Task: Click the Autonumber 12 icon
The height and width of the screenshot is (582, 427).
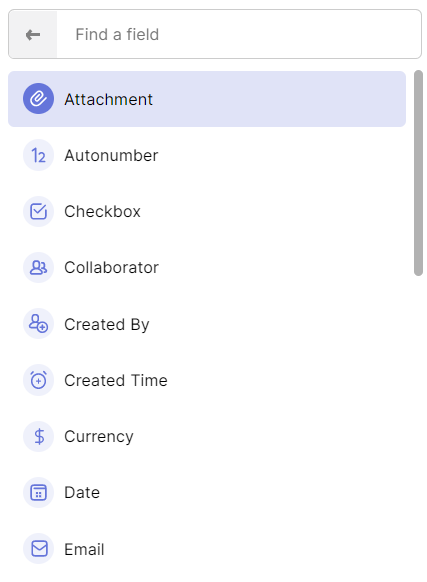Action: point(38,155)
